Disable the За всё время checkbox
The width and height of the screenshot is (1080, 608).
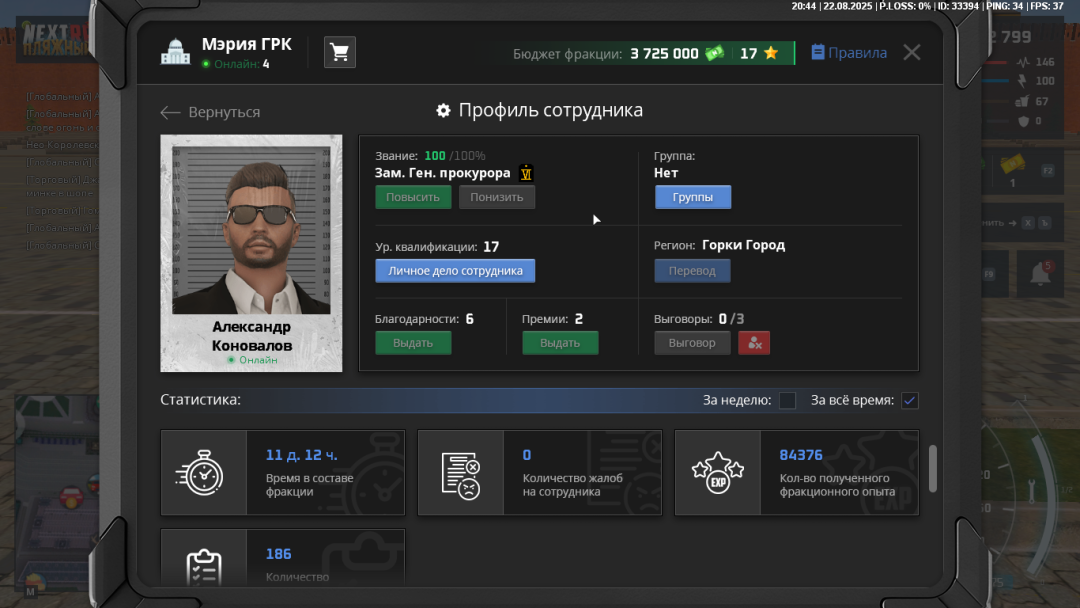(909, 400)
